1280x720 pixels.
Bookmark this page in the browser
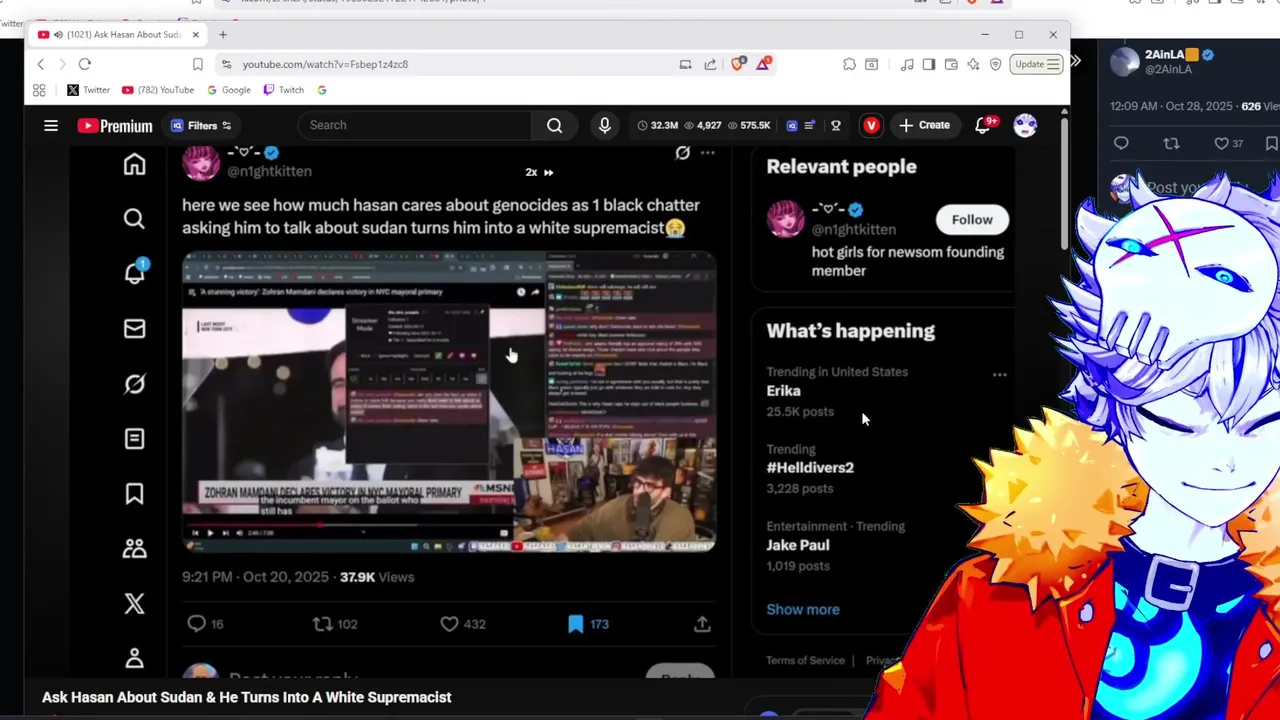pos(197,64)
